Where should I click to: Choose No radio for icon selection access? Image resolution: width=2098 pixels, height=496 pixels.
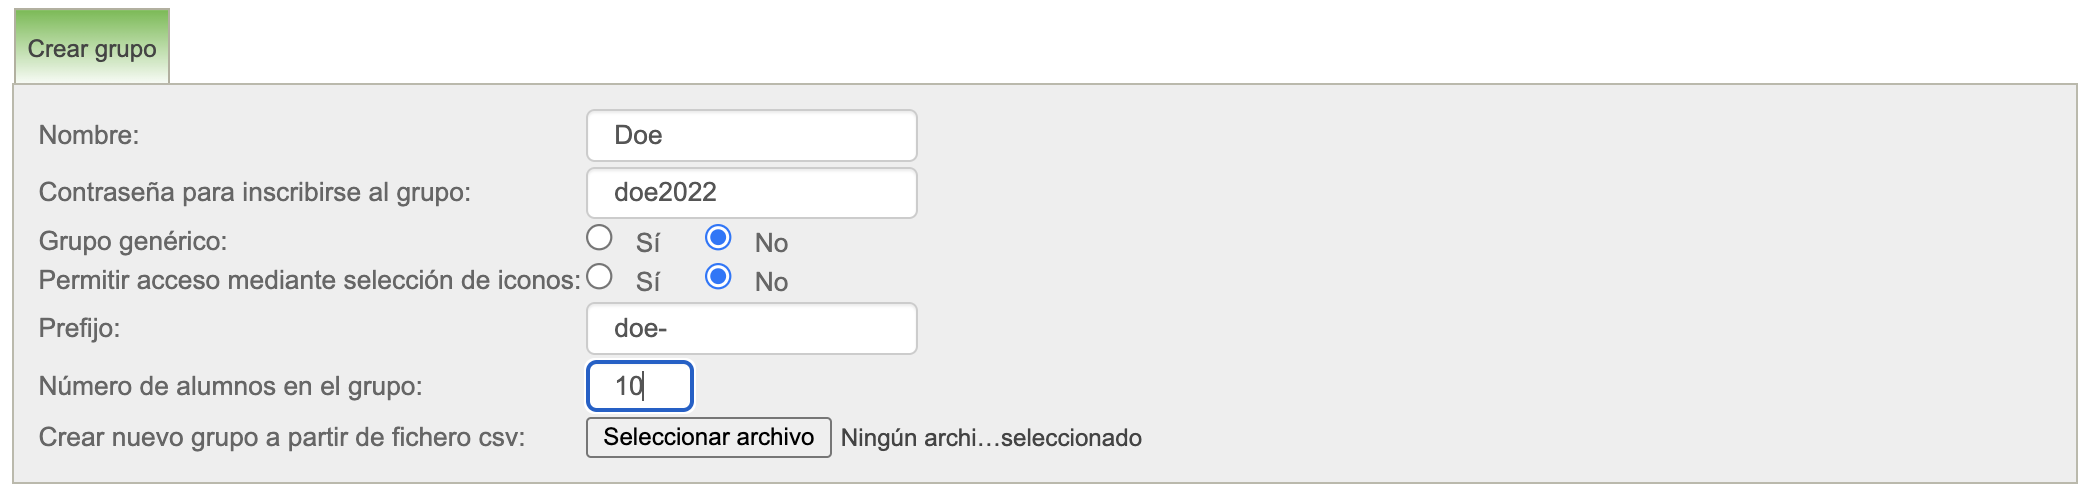(x=718, y=277)
